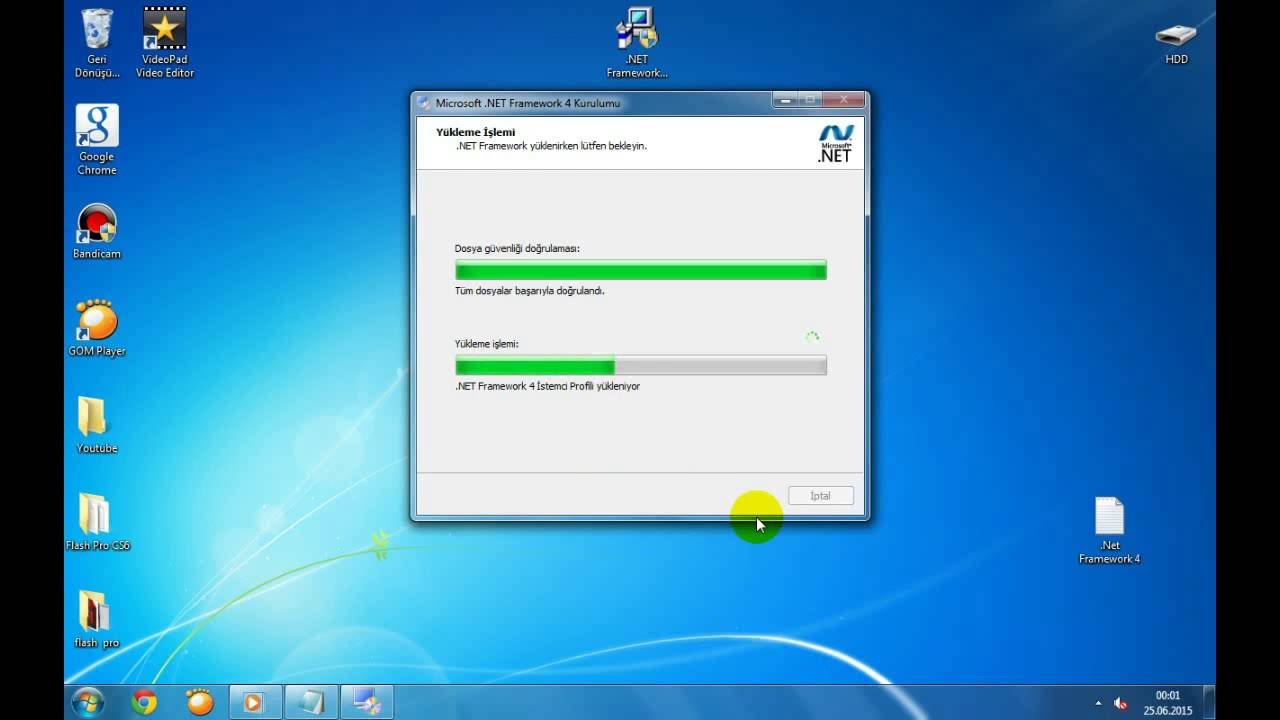Screen dimensions: 1280x720
Task: Click '.NET Framework yüklenirken lütfen bekleyin.' text
Action: coord(552,146)
